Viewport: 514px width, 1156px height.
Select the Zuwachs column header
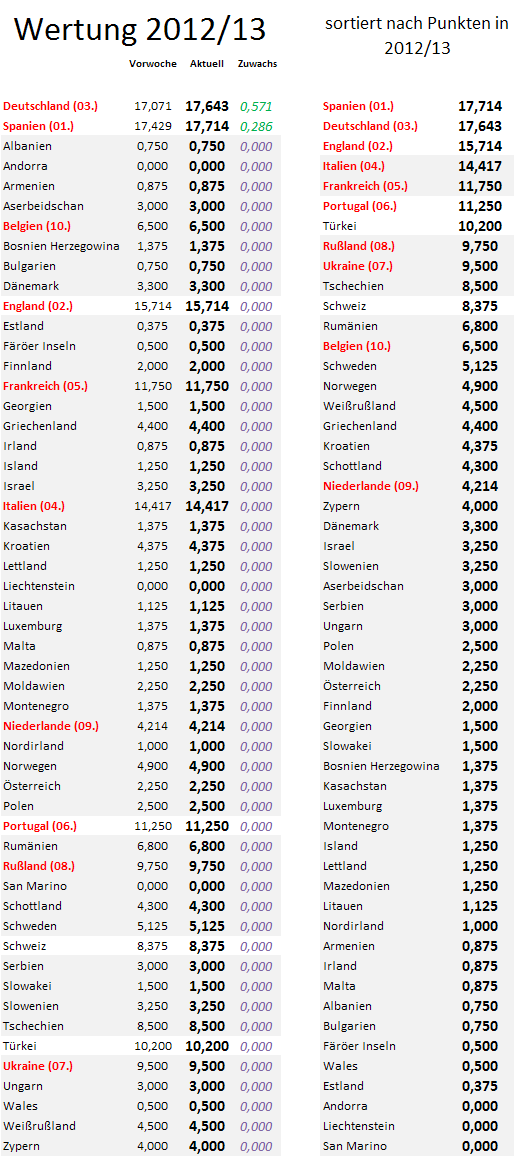(257, 63)
